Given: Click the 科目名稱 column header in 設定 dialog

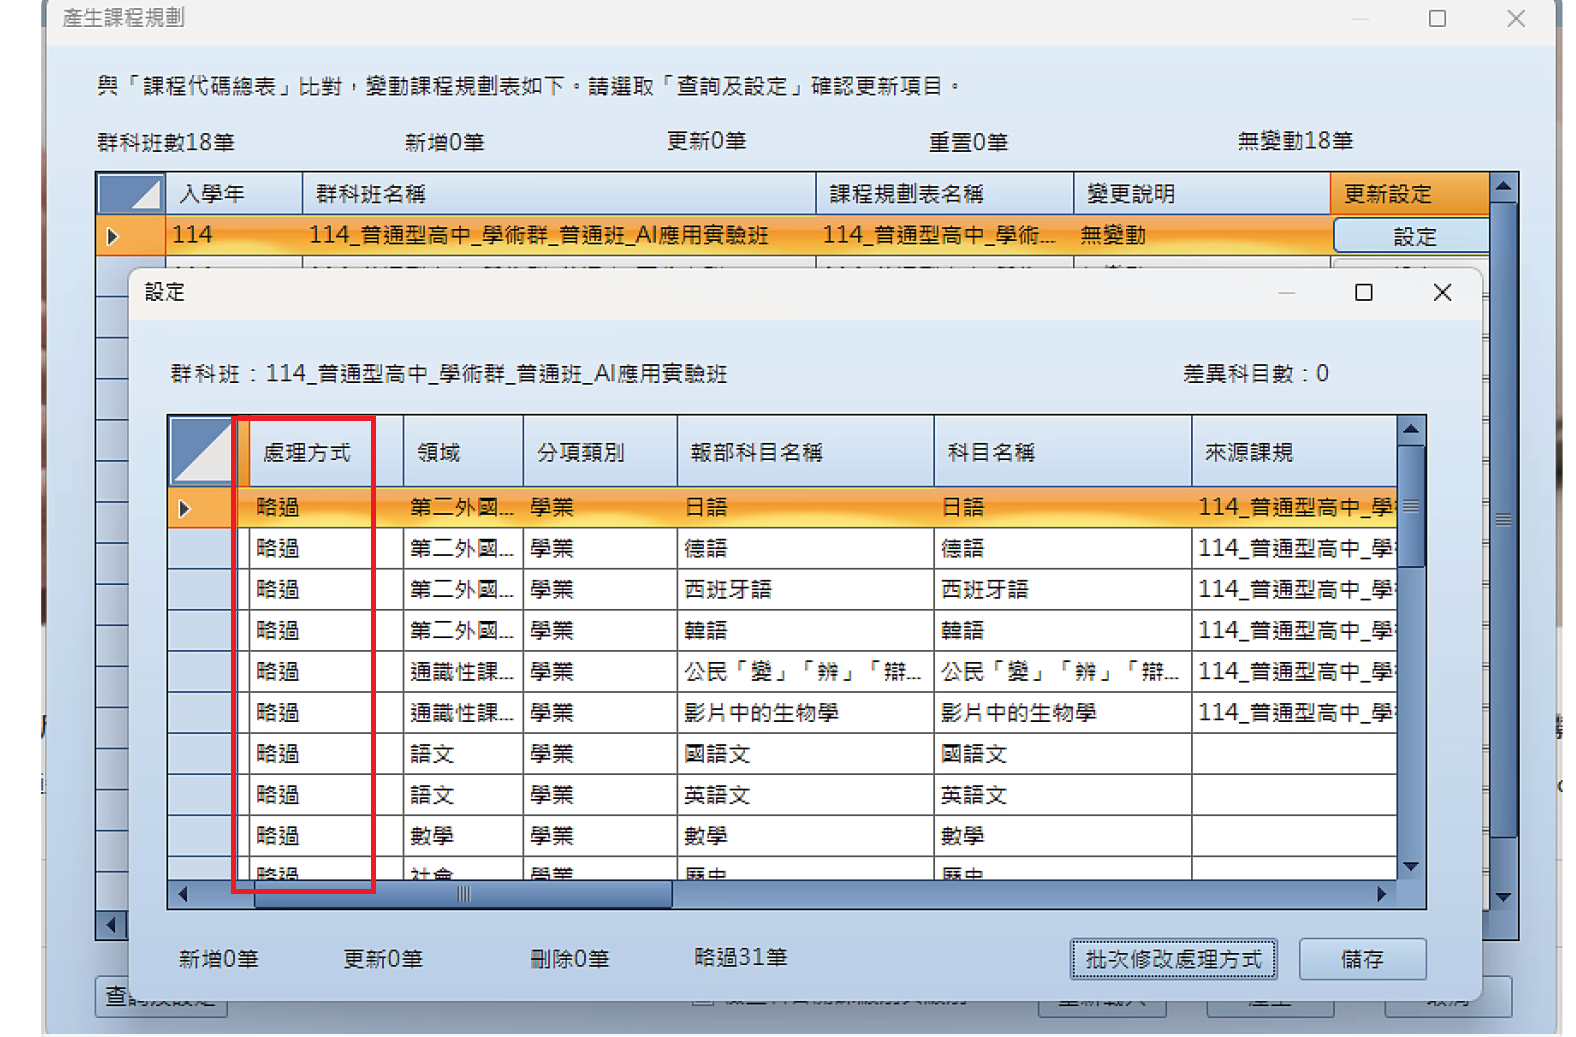Looking at the screenshot, I should point(1062,452).
